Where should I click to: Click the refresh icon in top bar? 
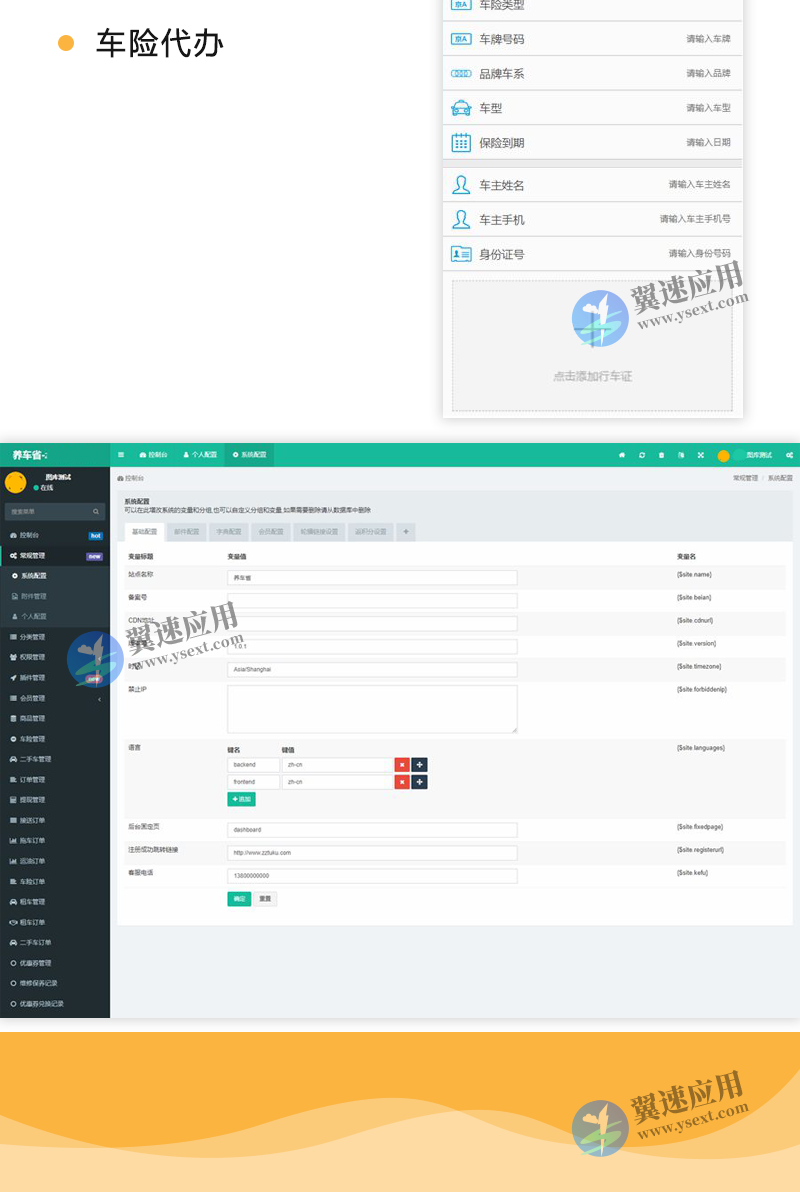(x=641, y=455)
